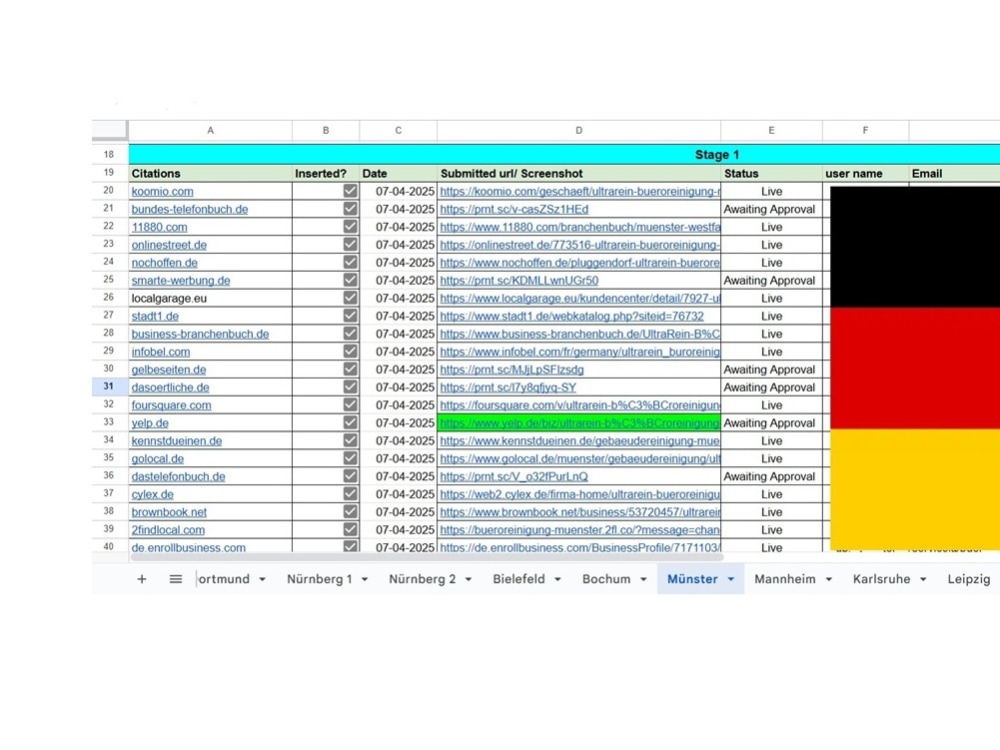Select row 20 header
This screenshot has height=750, width=1000.
pos(109,190)
